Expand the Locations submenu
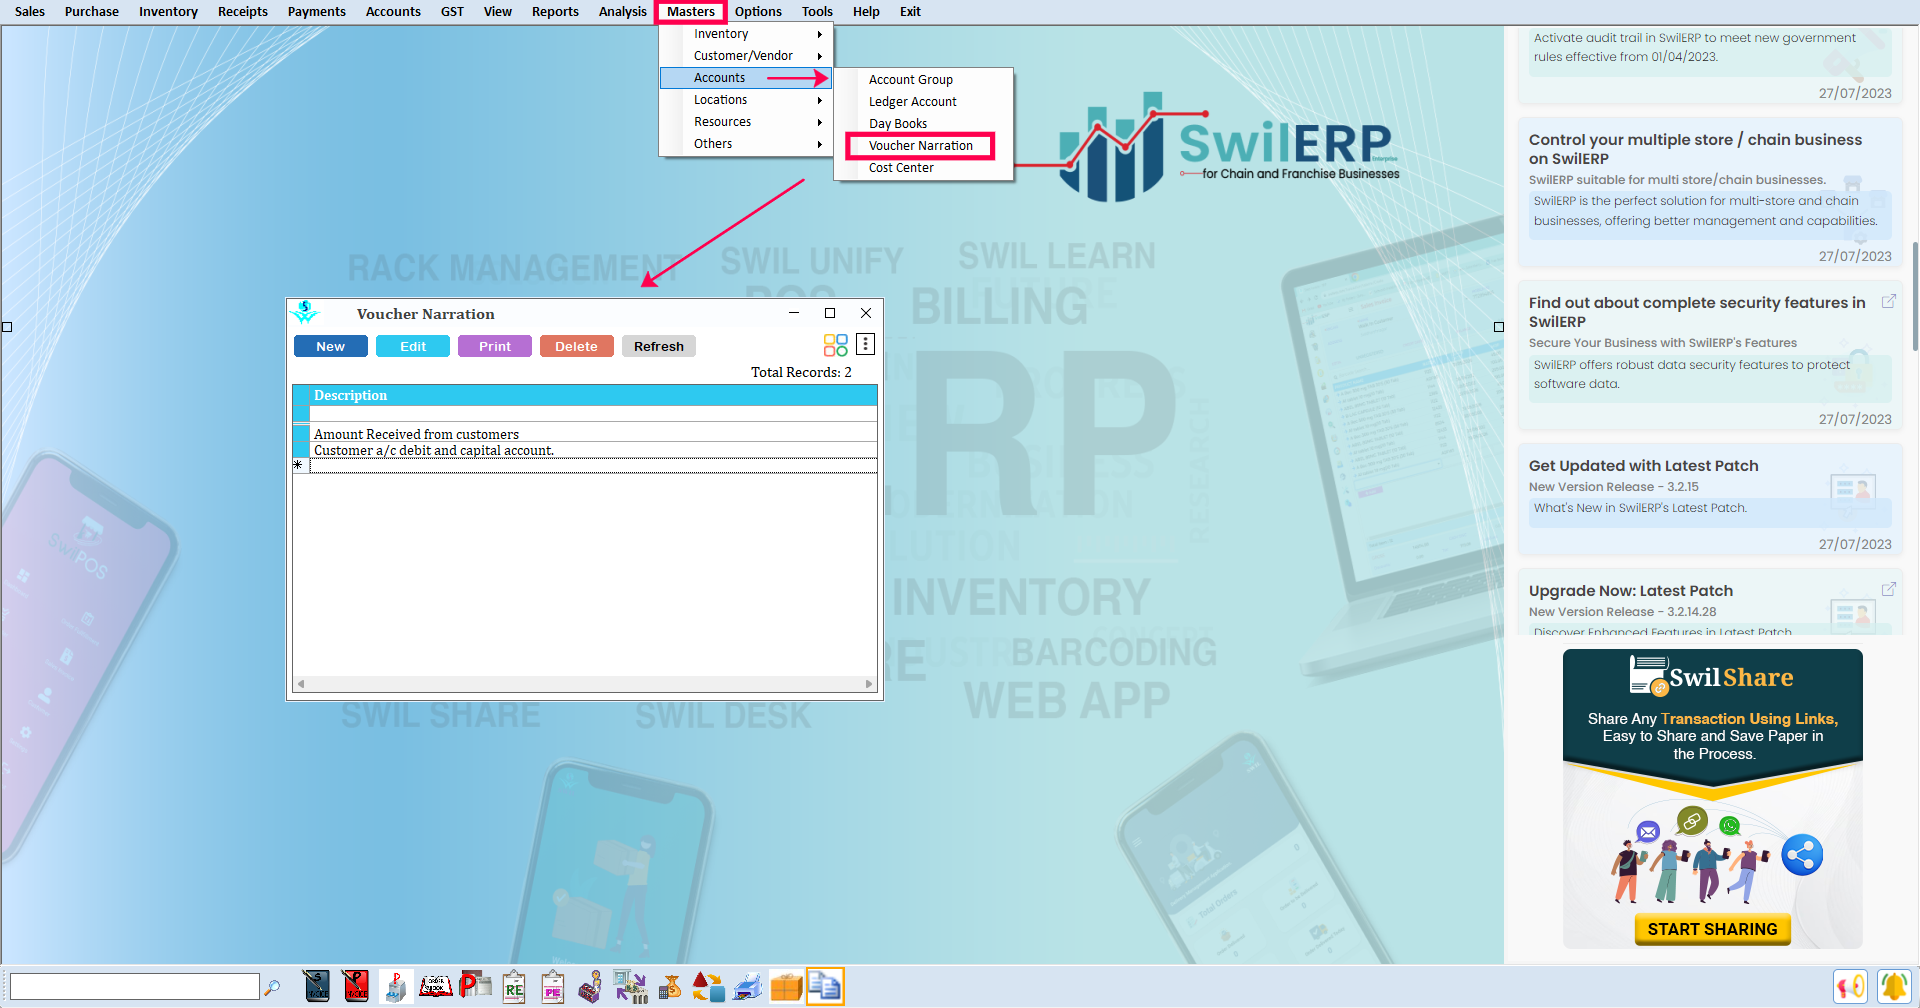The image size is (1920, 1008). point(746,100)
